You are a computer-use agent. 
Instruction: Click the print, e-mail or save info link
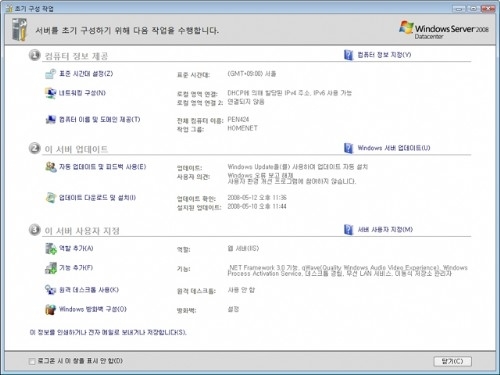point(108,332)
